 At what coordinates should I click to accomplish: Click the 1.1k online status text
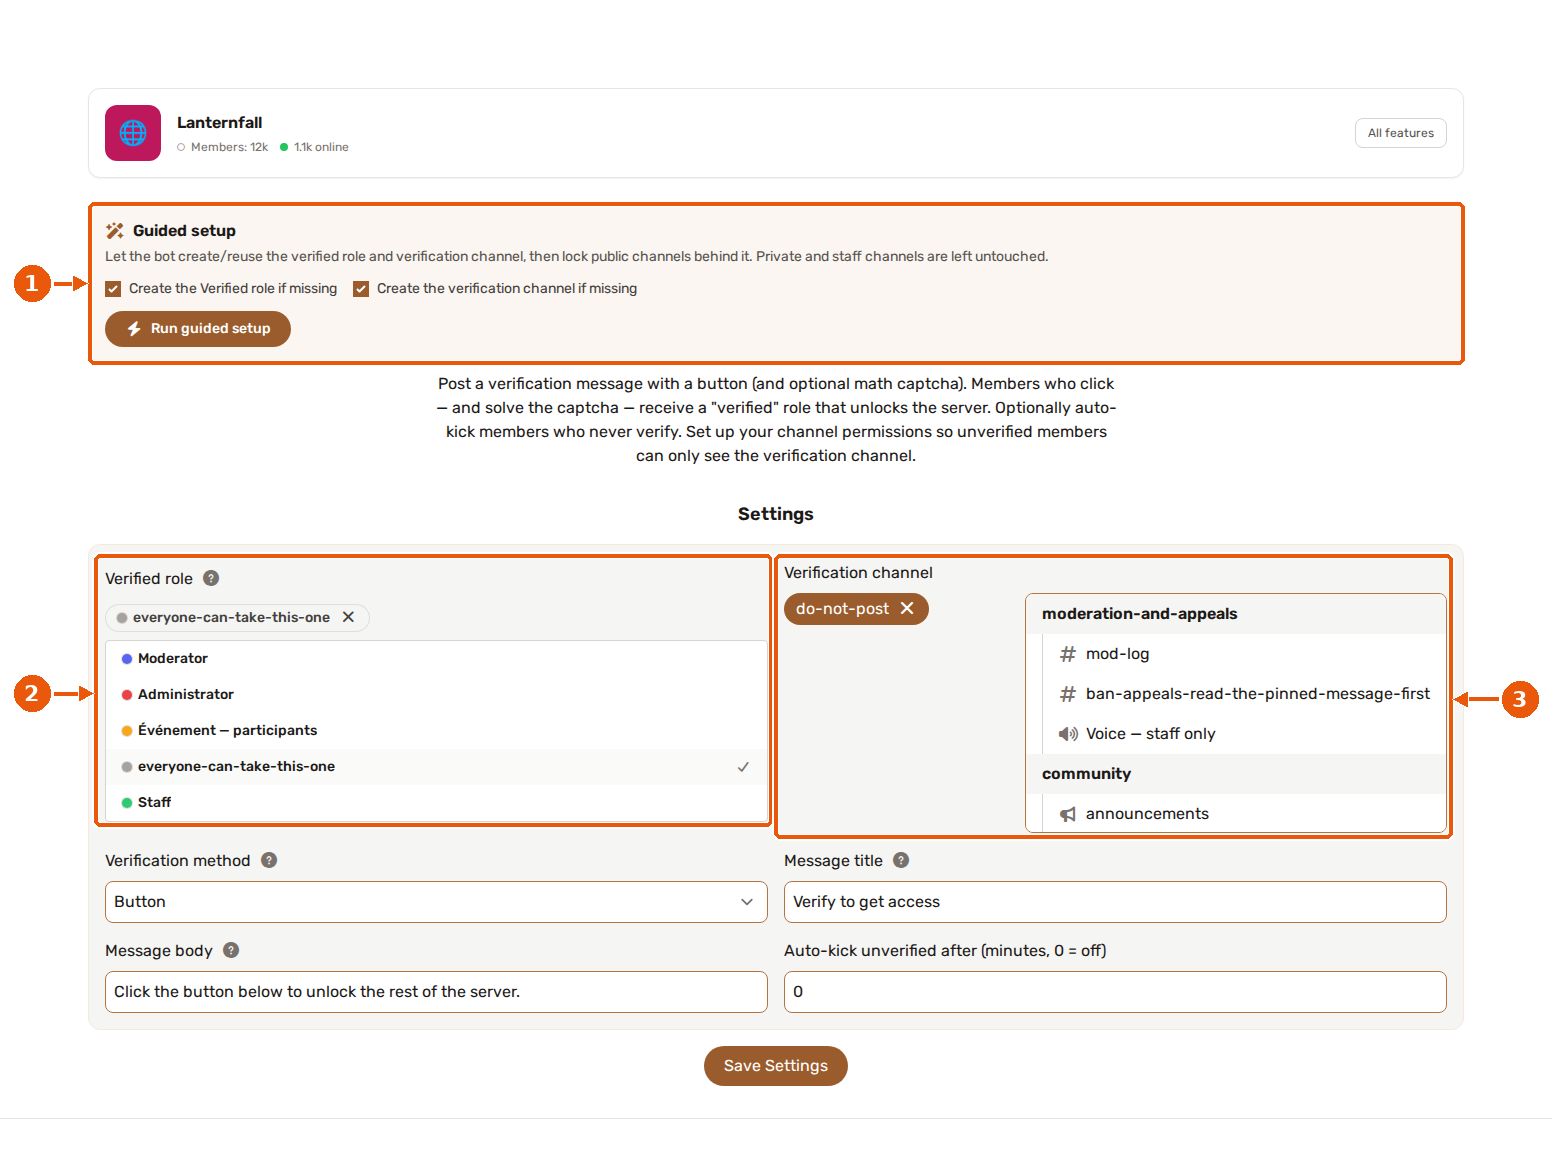[x=321, y=147]
